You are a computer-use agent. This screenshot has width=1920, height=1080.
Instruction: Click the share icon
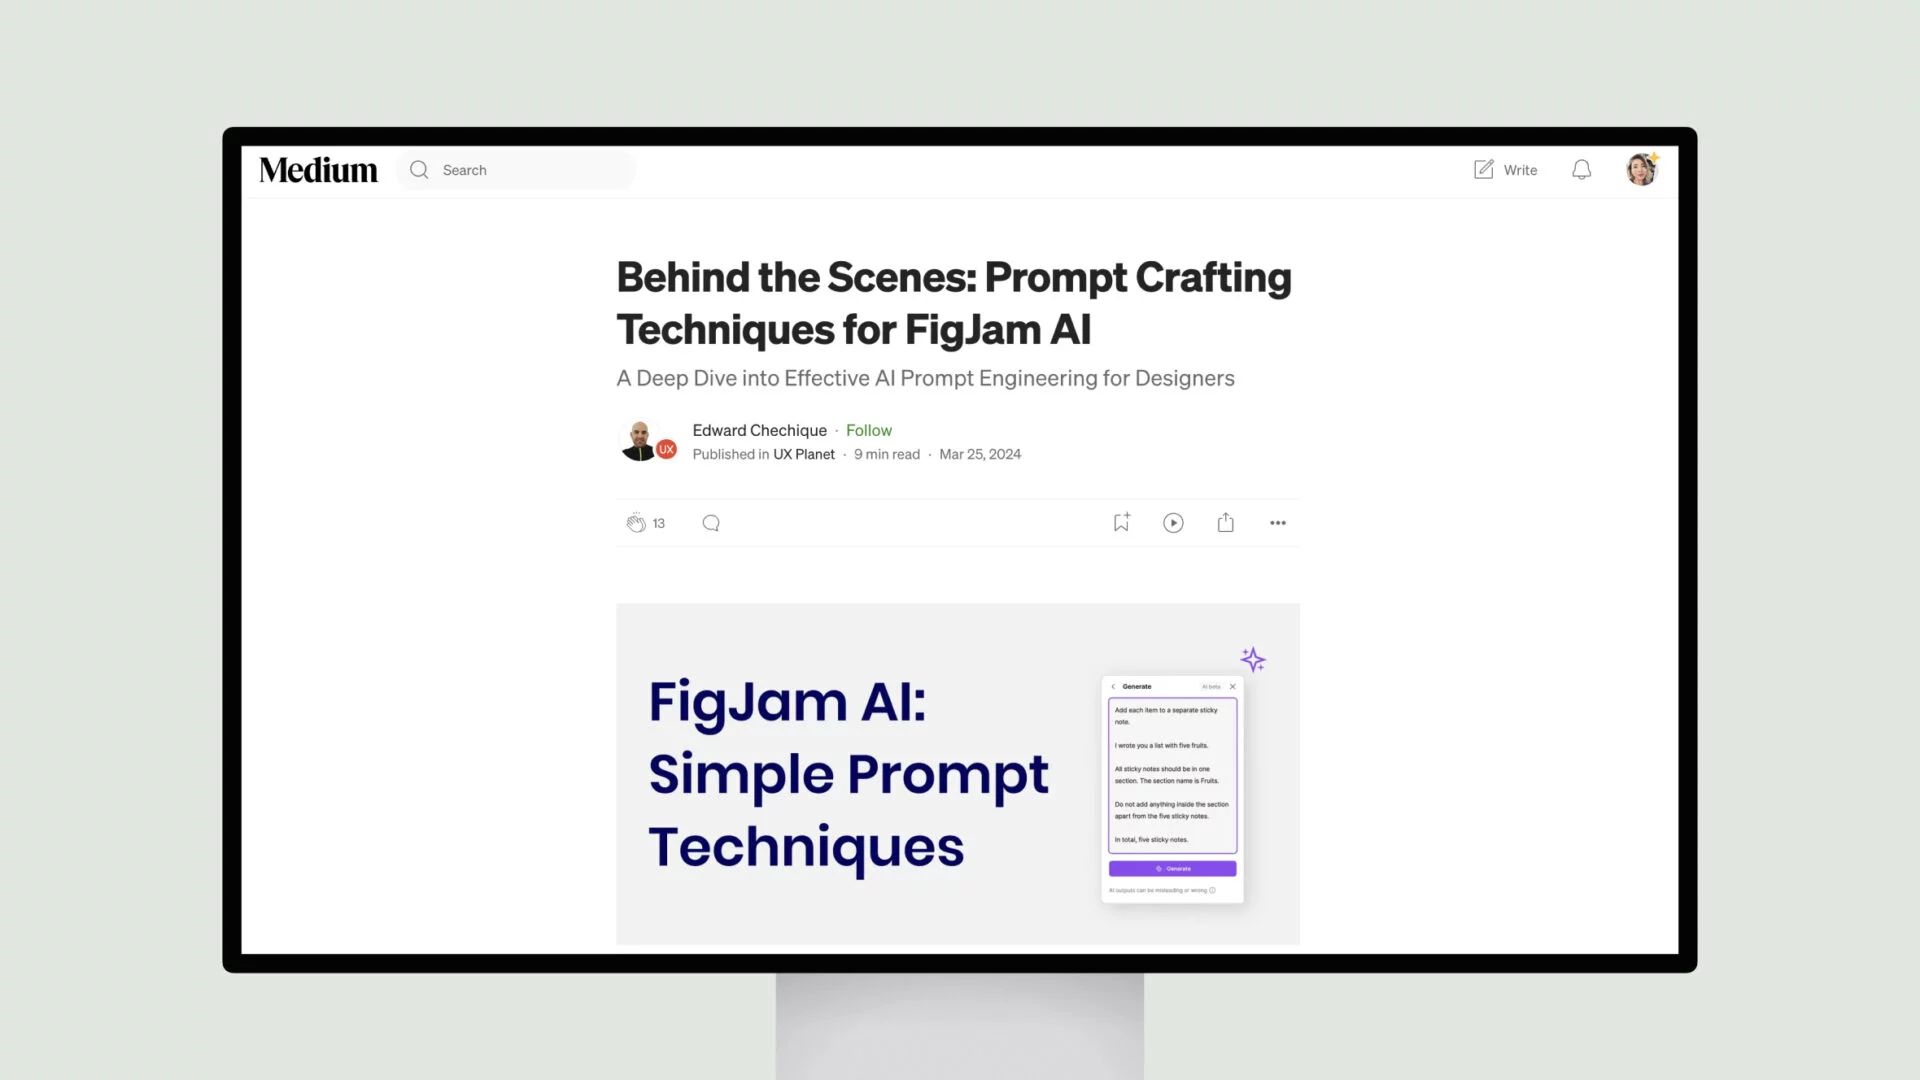click(1225, 522)
